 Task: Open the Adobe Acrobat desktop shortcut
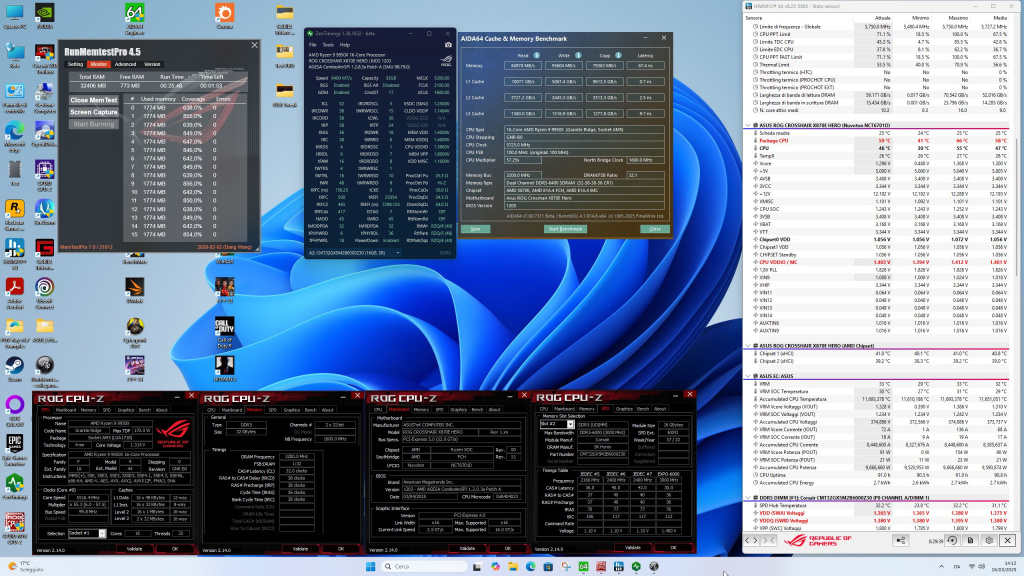click(14, 293)
